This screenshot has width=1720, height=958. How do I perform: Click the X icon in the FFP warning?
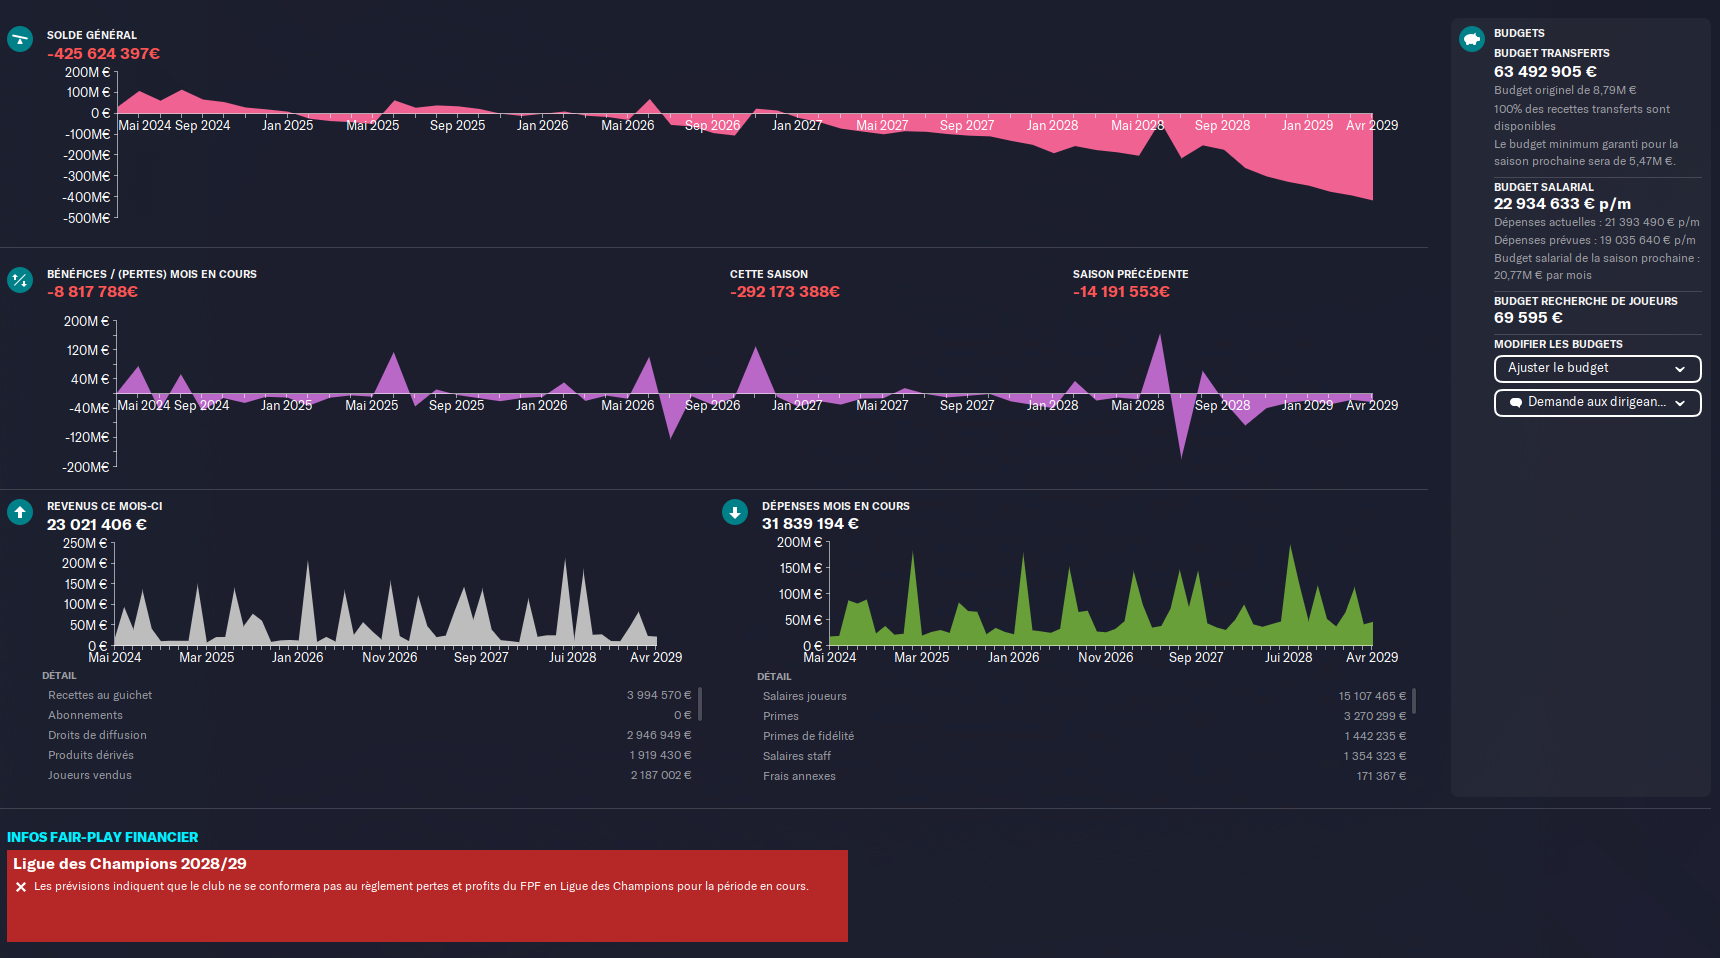coord(21,887)
